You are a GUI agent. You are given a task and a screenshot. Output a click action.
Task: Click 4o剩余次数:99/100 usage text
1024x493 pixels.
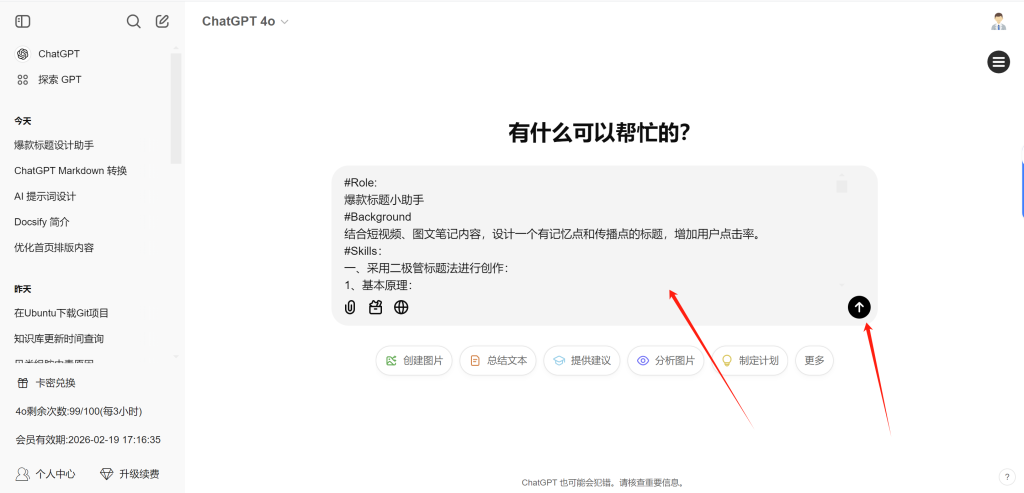click(79, 411)
